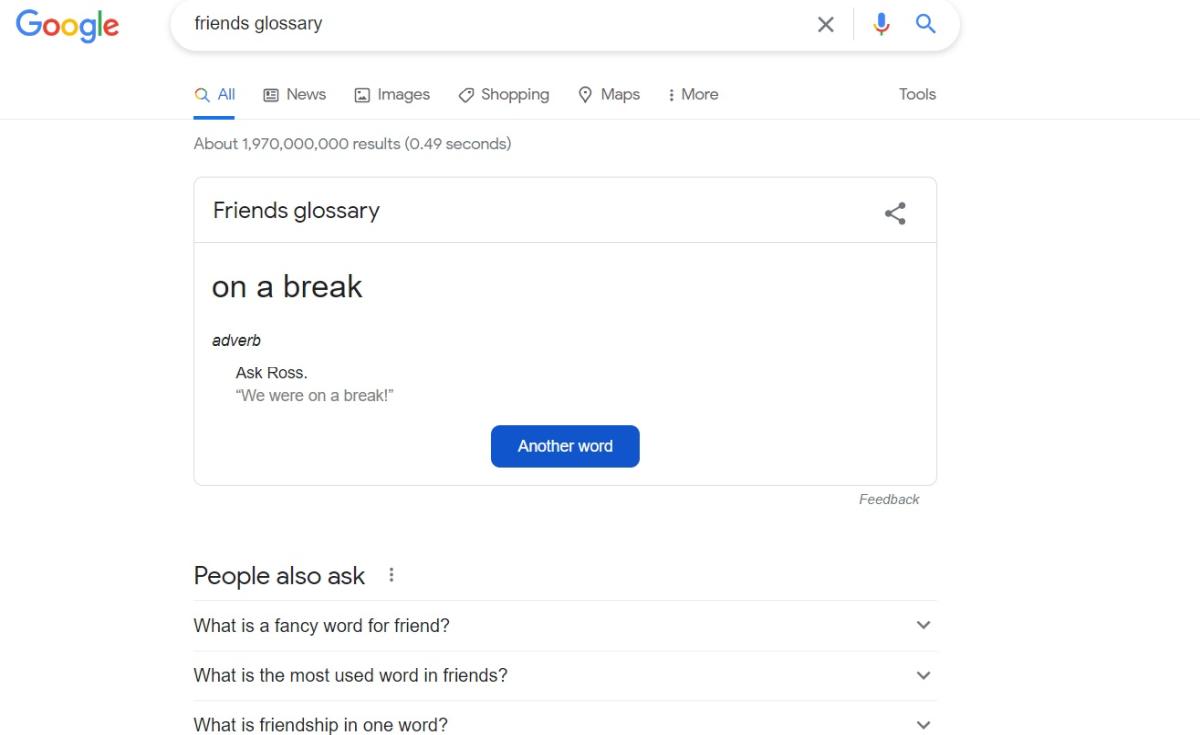Start voice search with microphone icon
The width and height of the screenshot is (1200, 735).
(881, 25)
